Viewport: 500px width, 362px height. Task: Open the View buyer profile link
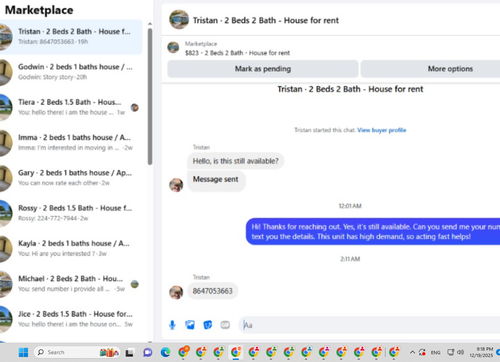click(x=382, y=130)
